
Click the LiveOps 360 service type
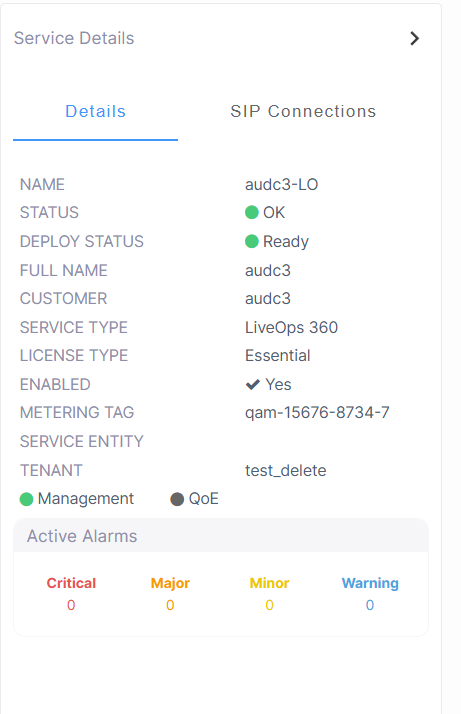(292, 327)
